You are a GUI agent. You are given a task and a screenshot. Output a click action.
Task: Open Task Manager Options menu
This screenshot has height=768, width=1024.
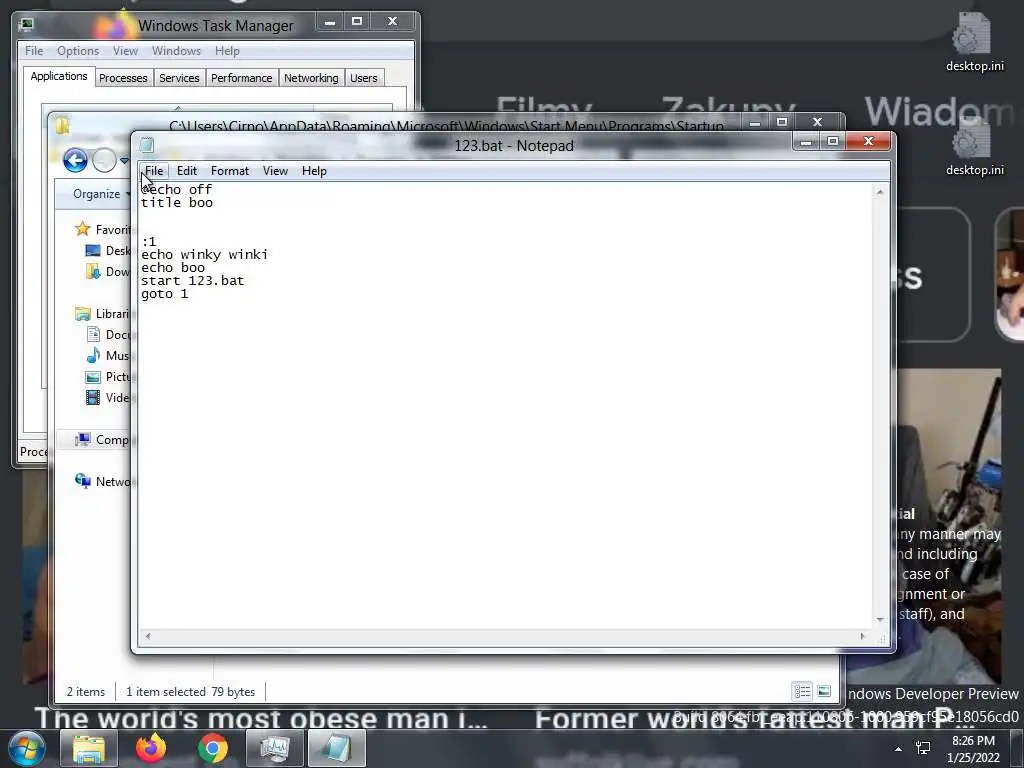pos(78,51)
